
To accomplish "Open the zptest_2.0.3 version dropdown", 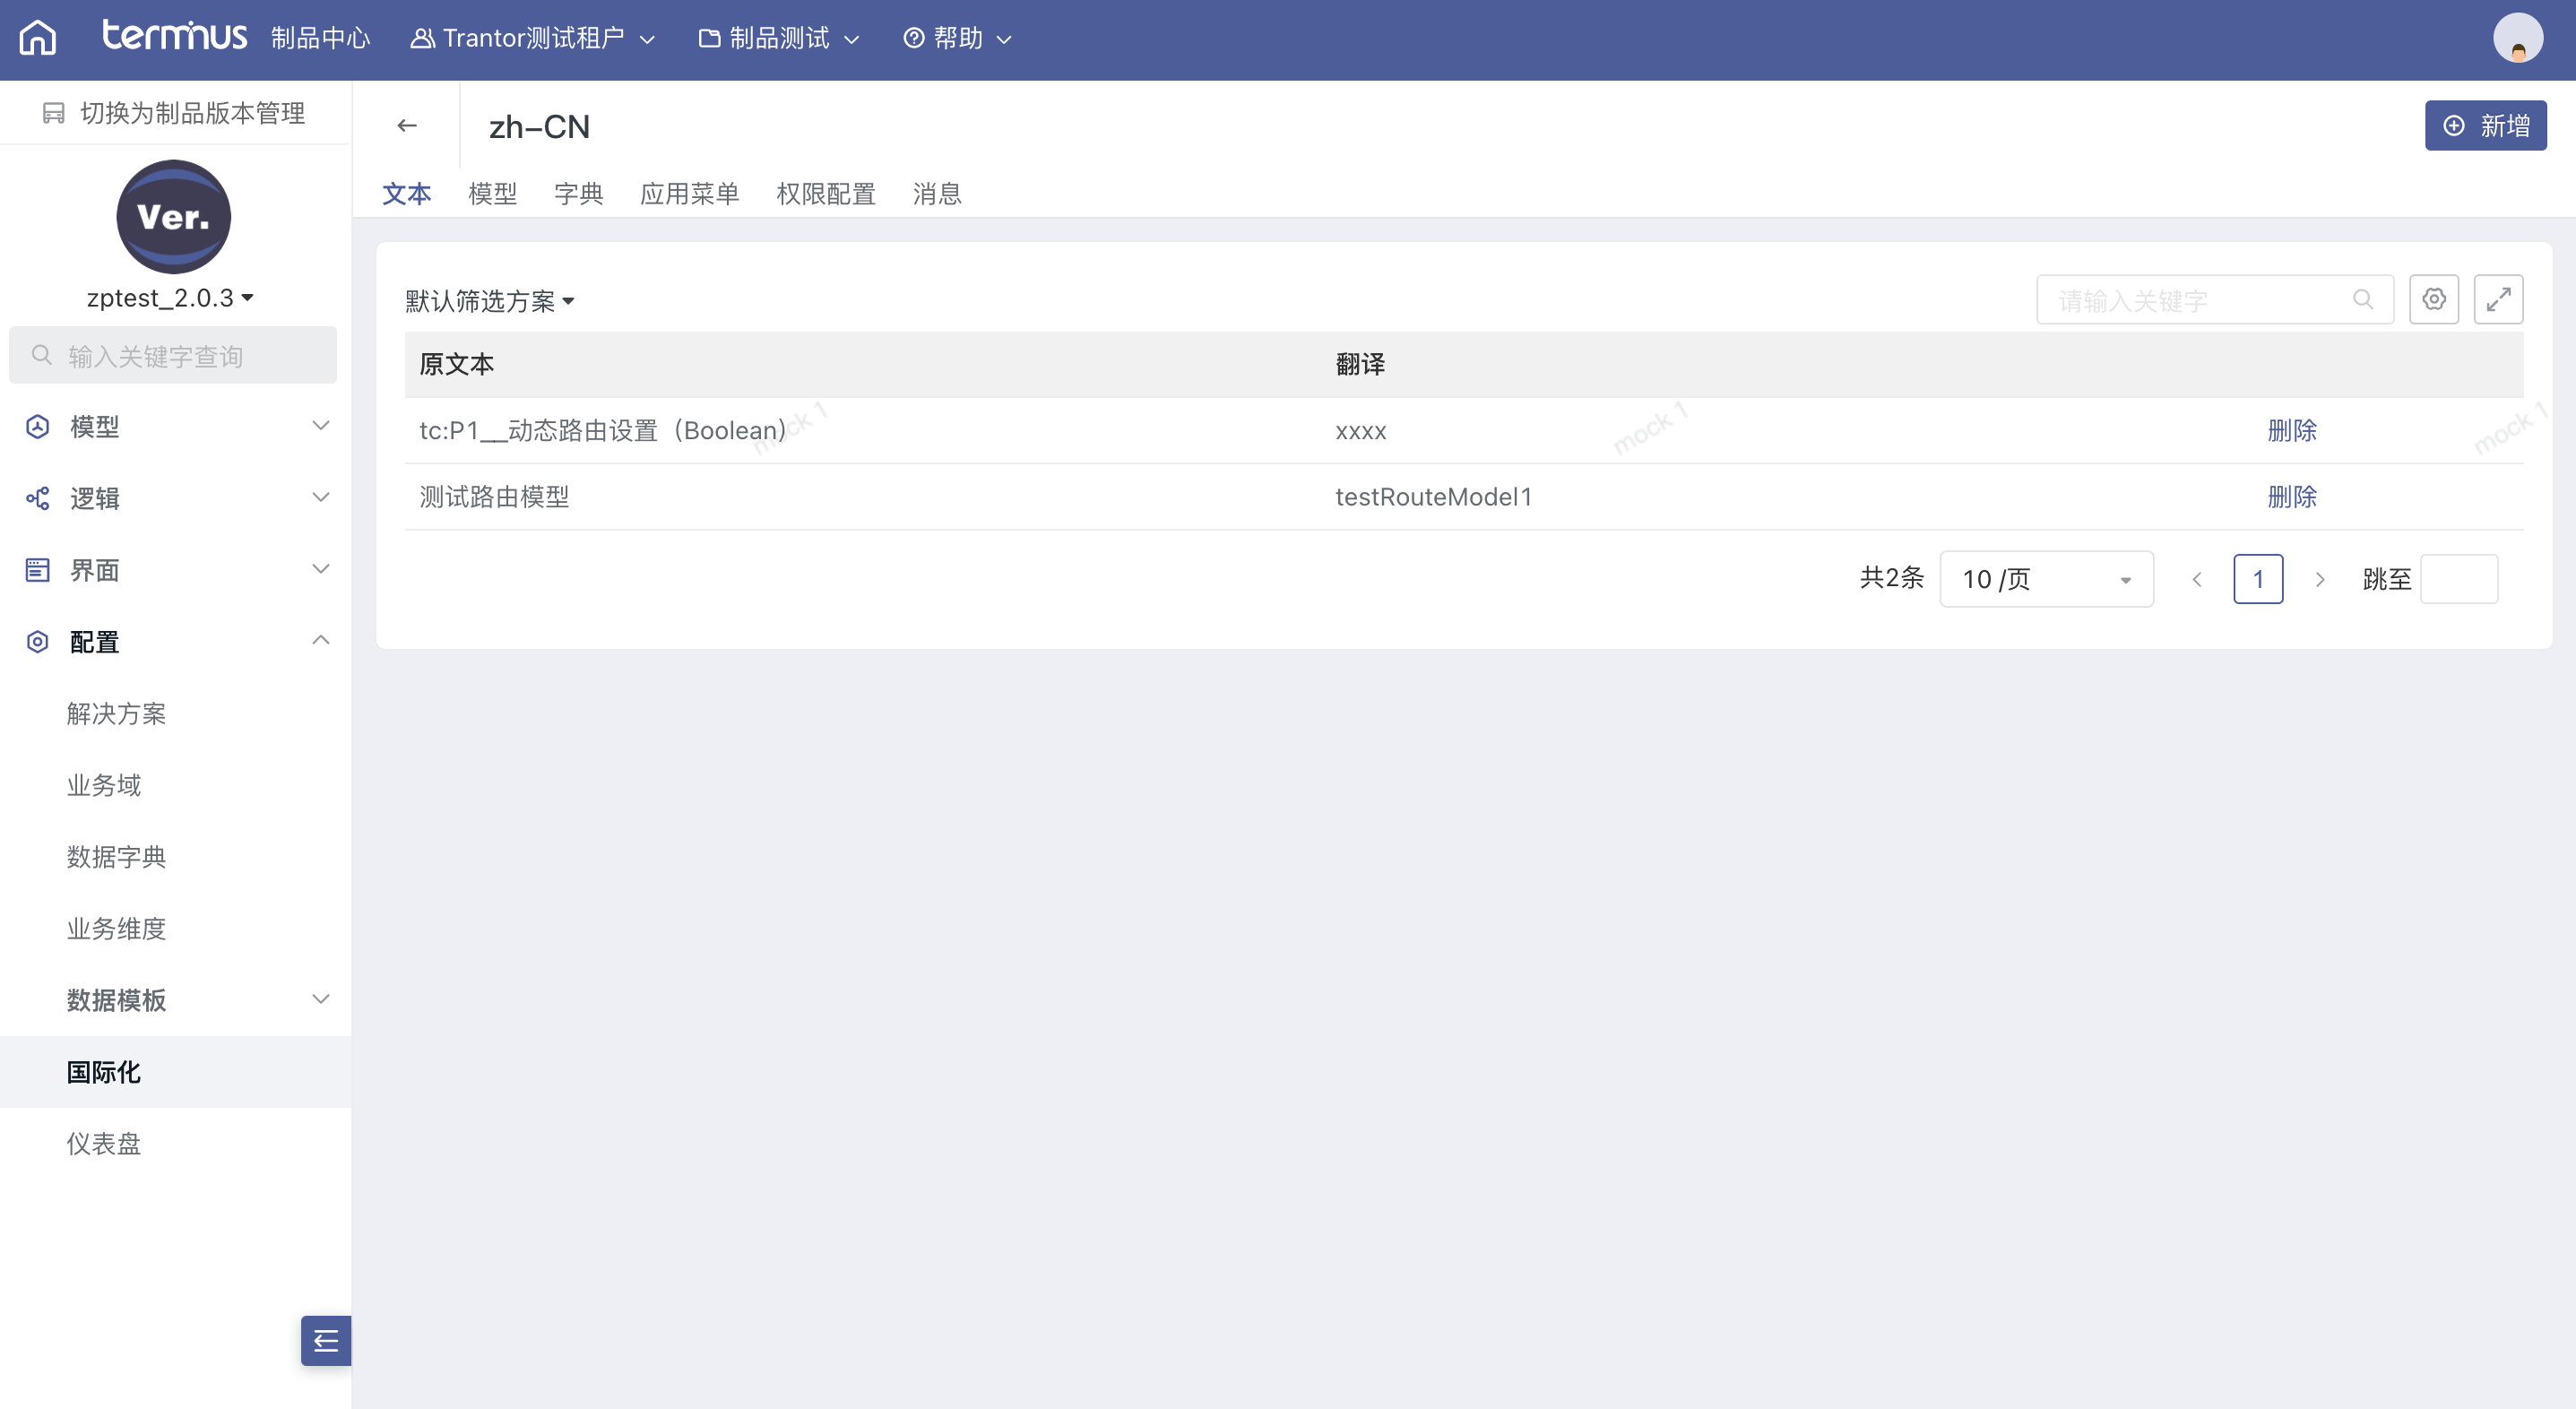I will pos(170,298).
